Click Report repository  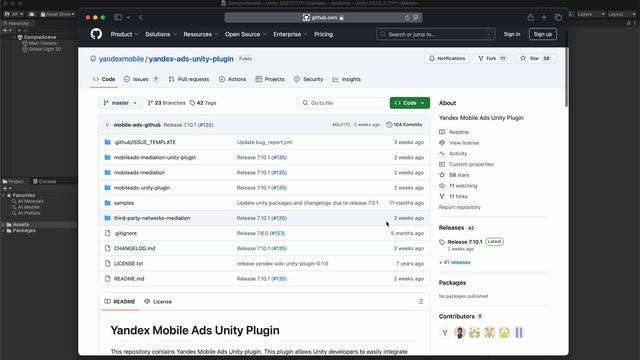point(460,207)
